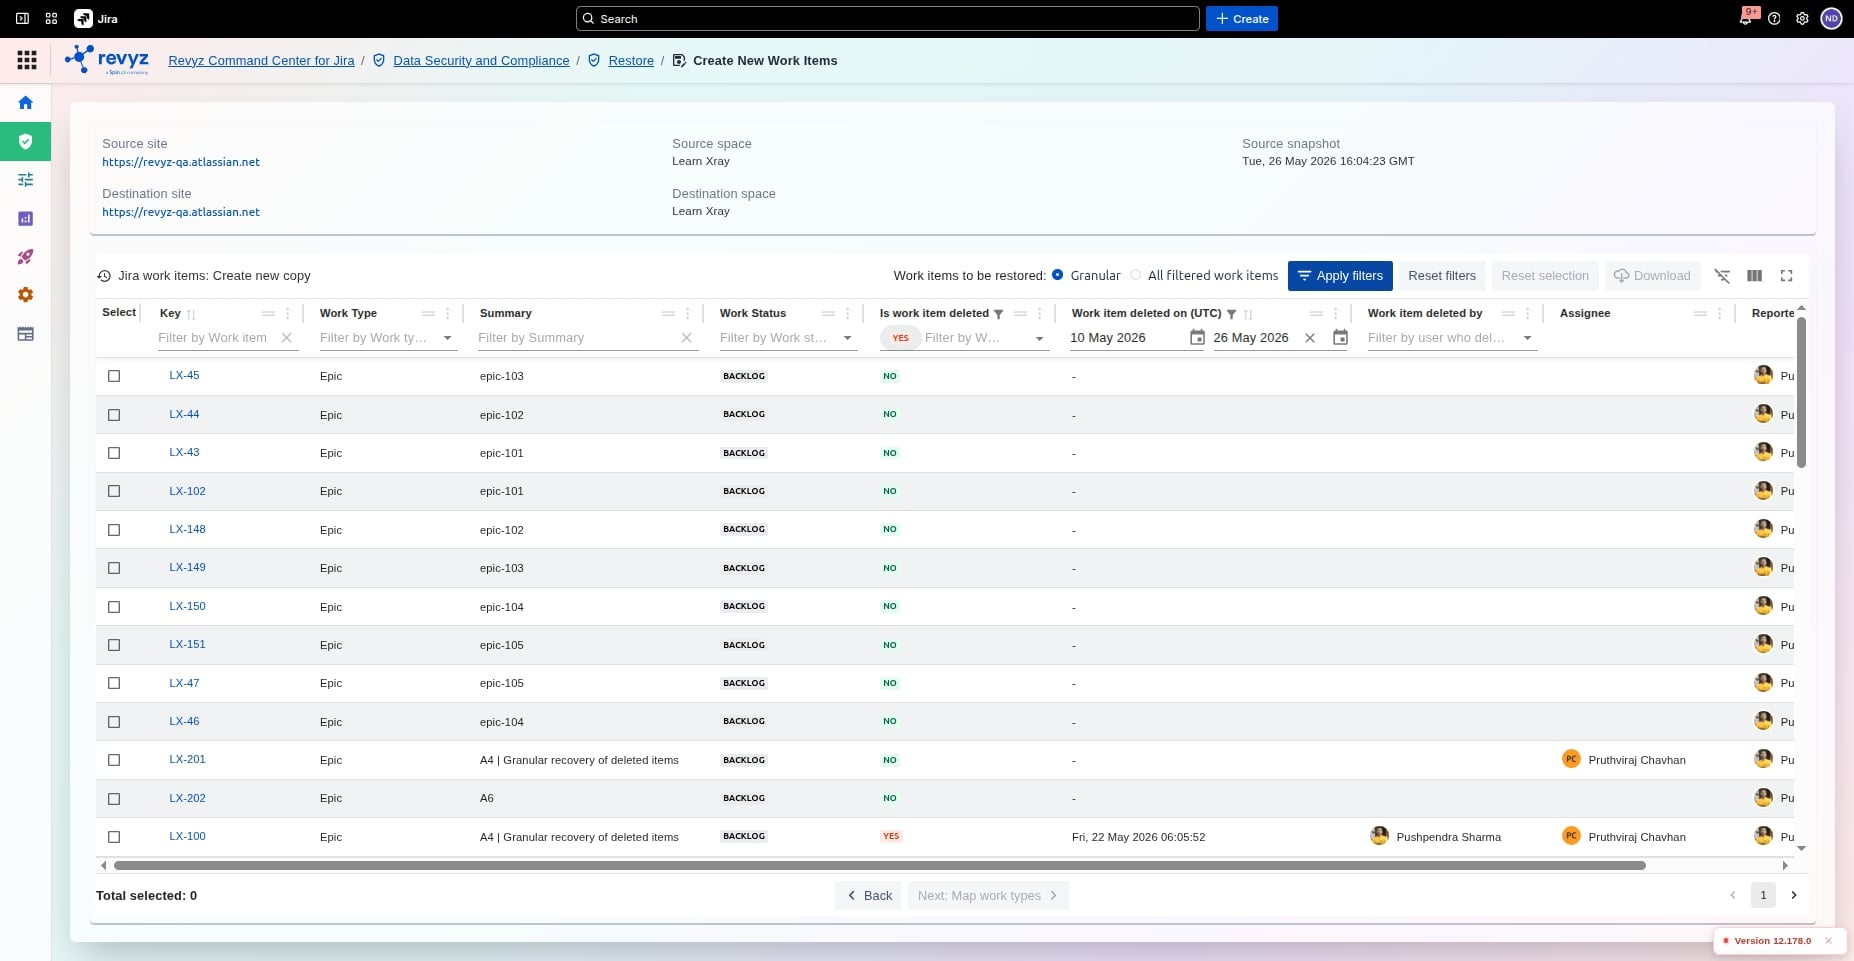Click the Apply filters button
The image size is (1854, 961).
pos(1340,276)
